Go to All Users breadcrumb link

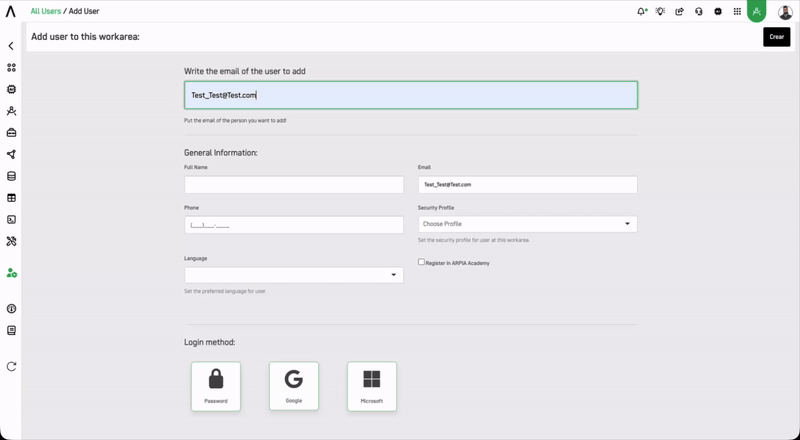pyautogui.click(x=45, y=11)
